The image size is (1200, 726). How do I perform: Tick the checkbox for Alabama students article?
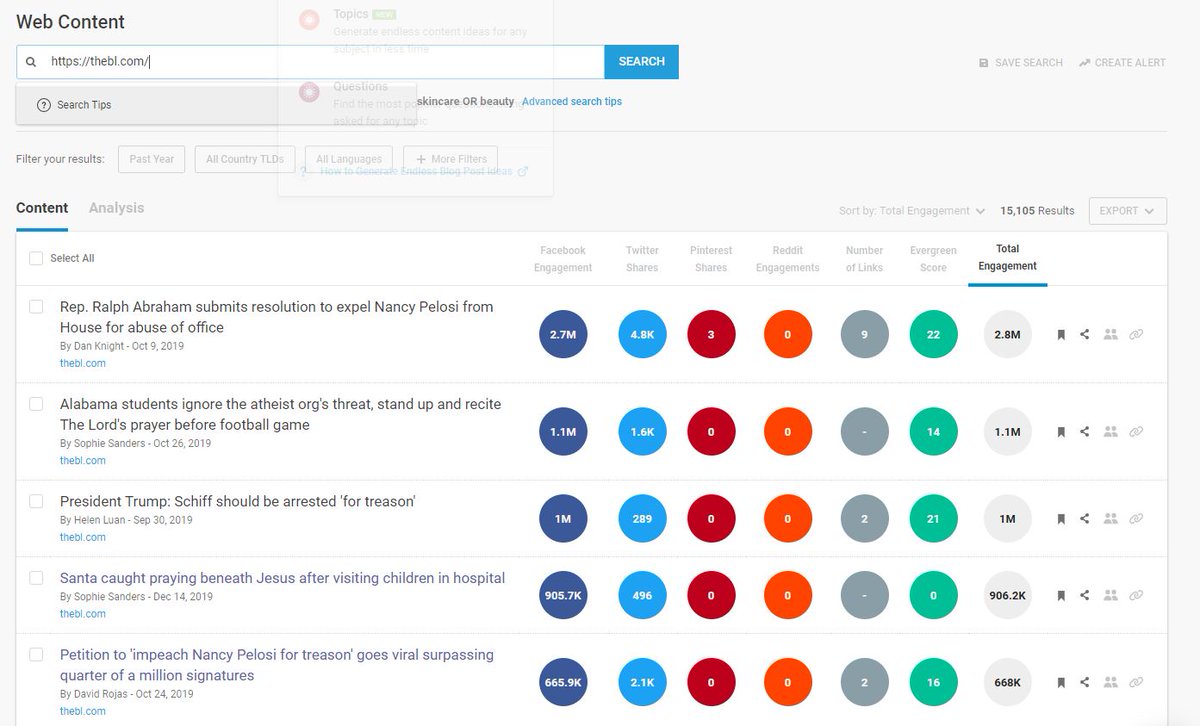pos(36,404)
